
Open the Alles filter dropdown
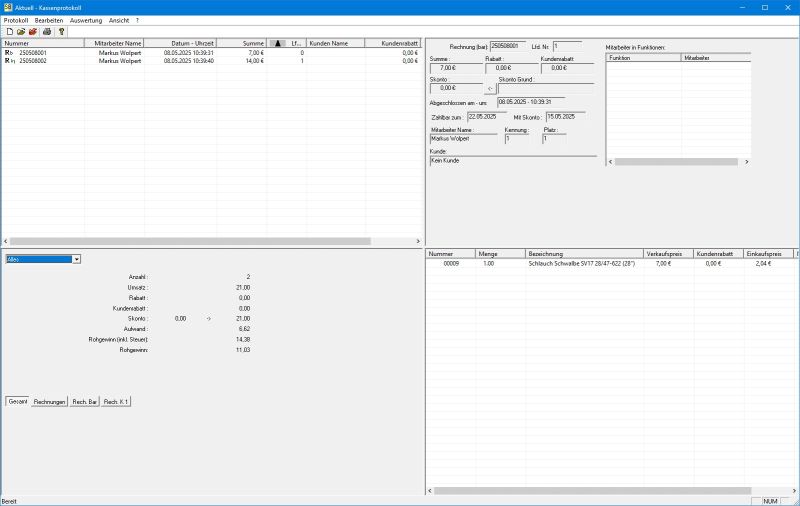click(x=76, y=260)
